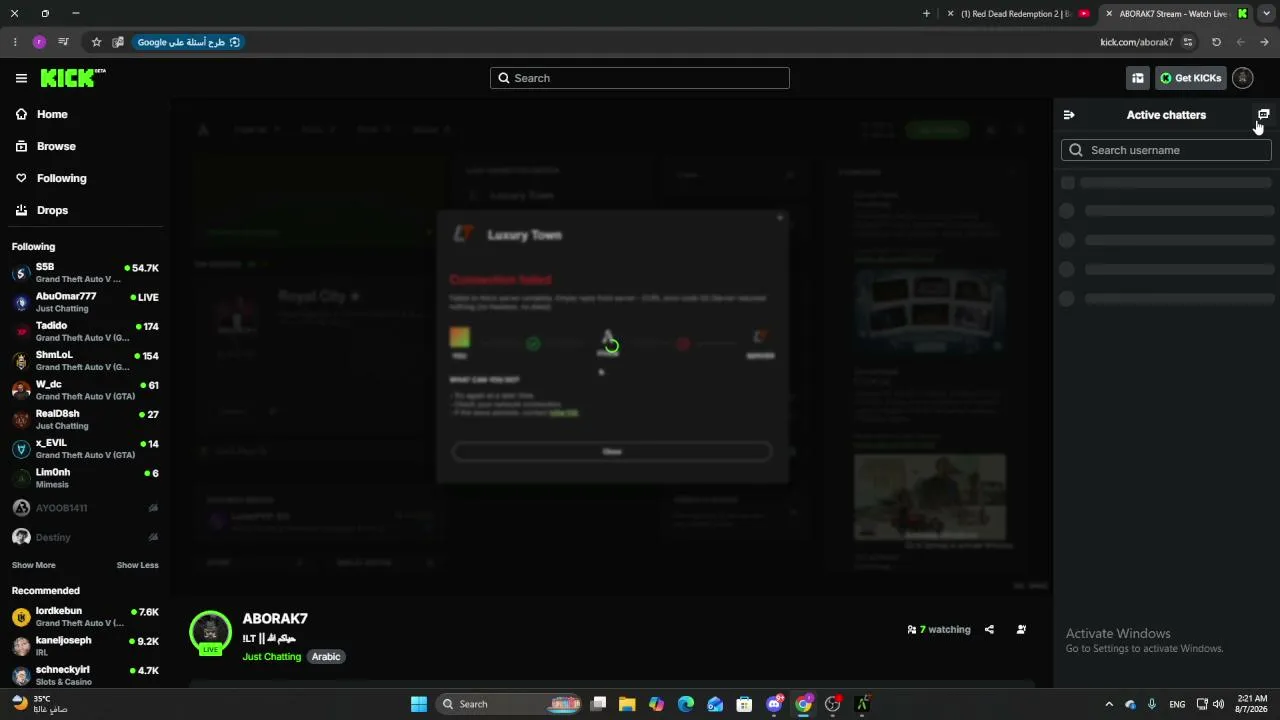Open a new browser tab
This screenshot has width=1280, height=720.
tap(926, 14)
